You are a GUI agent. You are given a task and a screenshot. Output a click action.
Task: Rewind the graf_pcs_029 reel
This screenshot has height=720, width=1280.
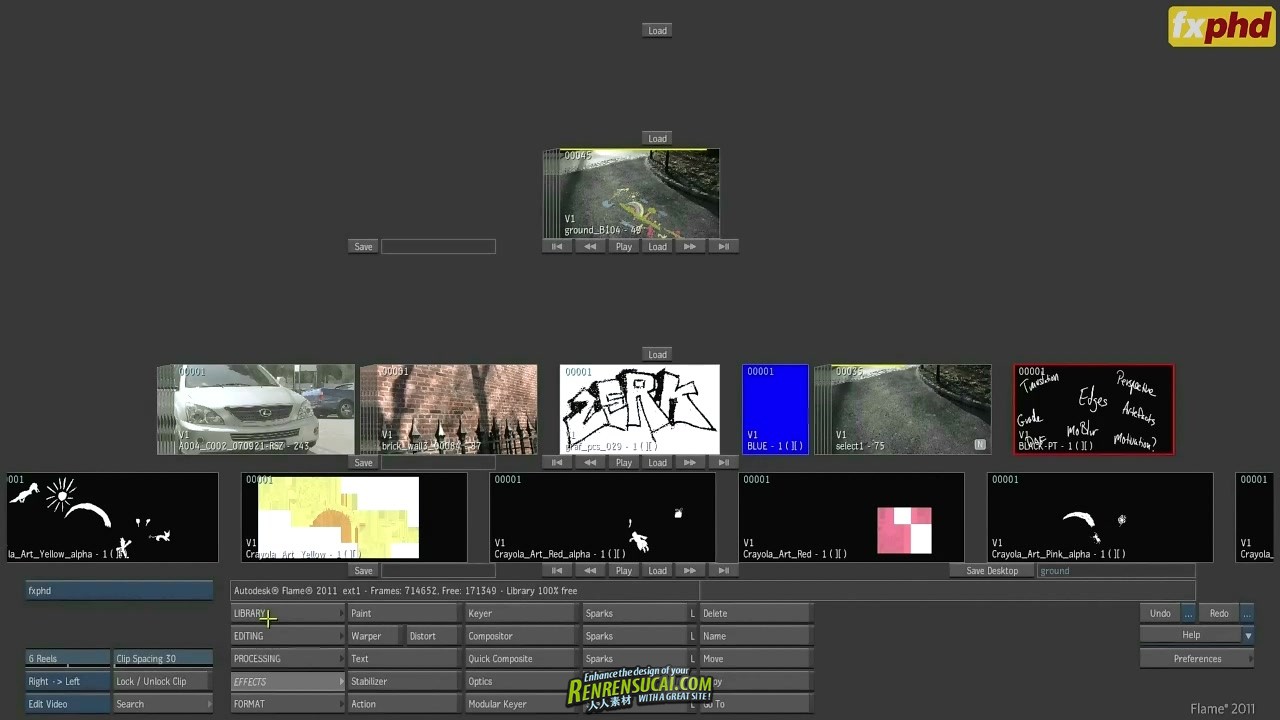coord(590,462)
